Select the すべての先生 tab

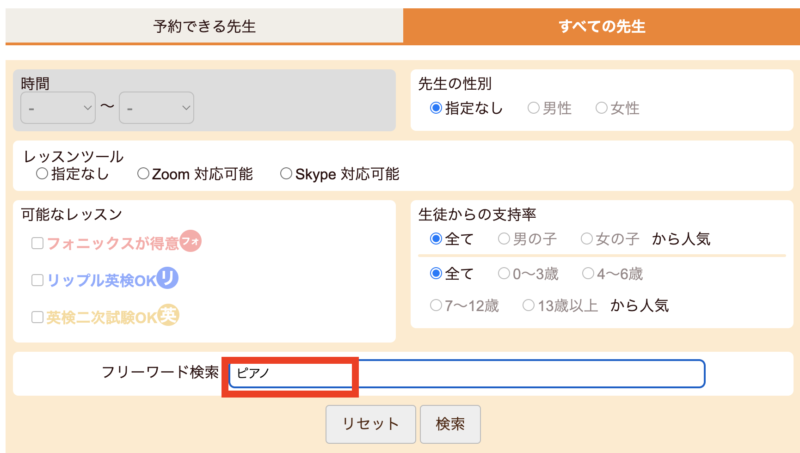pyautogui.click(x=602, y=26)
